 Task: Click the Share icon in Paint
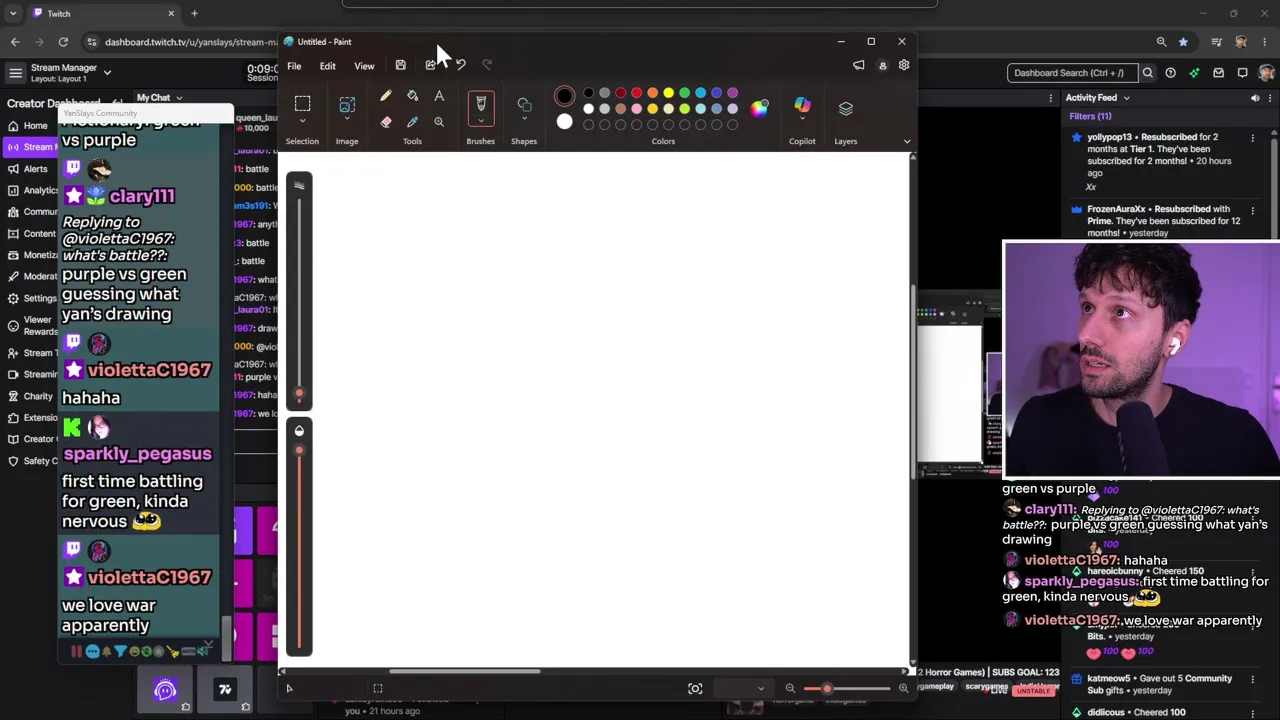click(431, 66)
